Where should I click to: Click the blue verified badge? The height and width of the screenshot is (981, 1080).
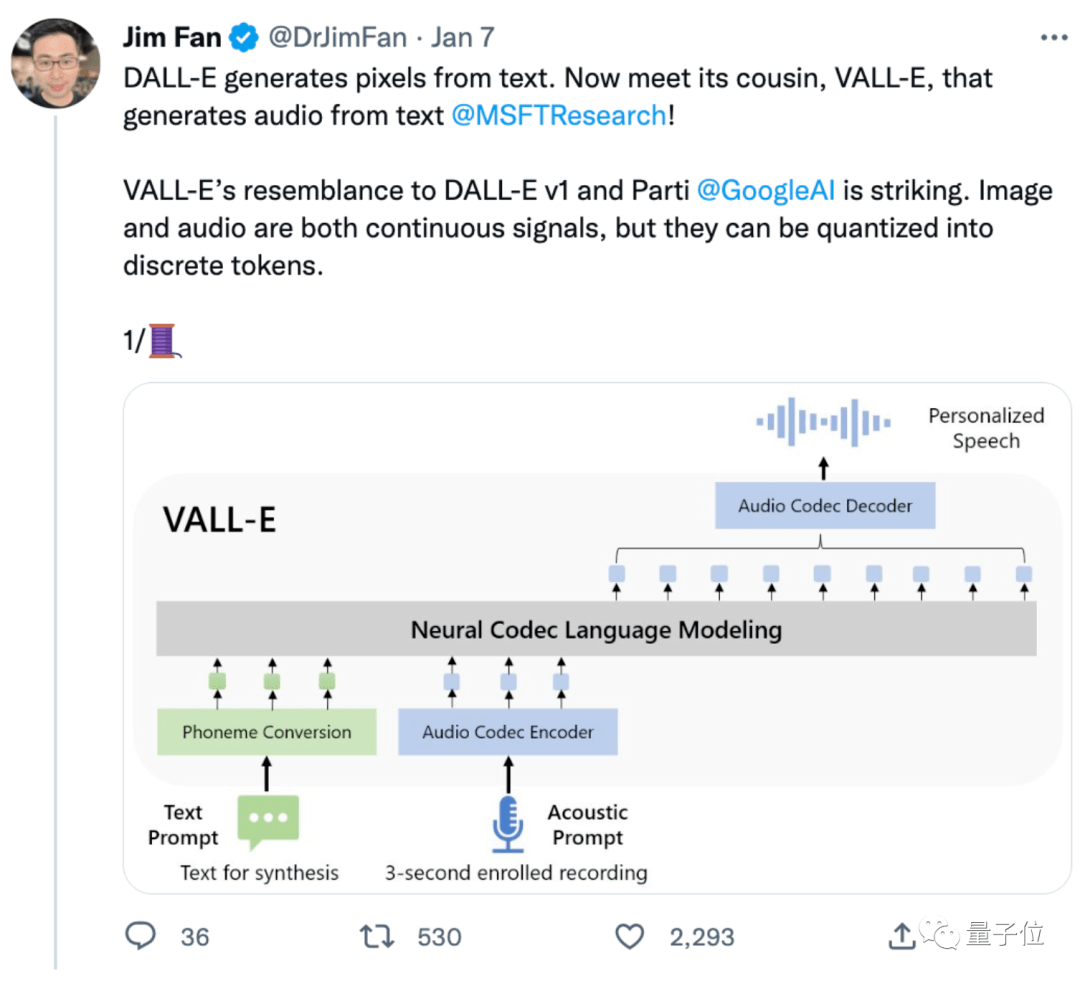point(243,38)
